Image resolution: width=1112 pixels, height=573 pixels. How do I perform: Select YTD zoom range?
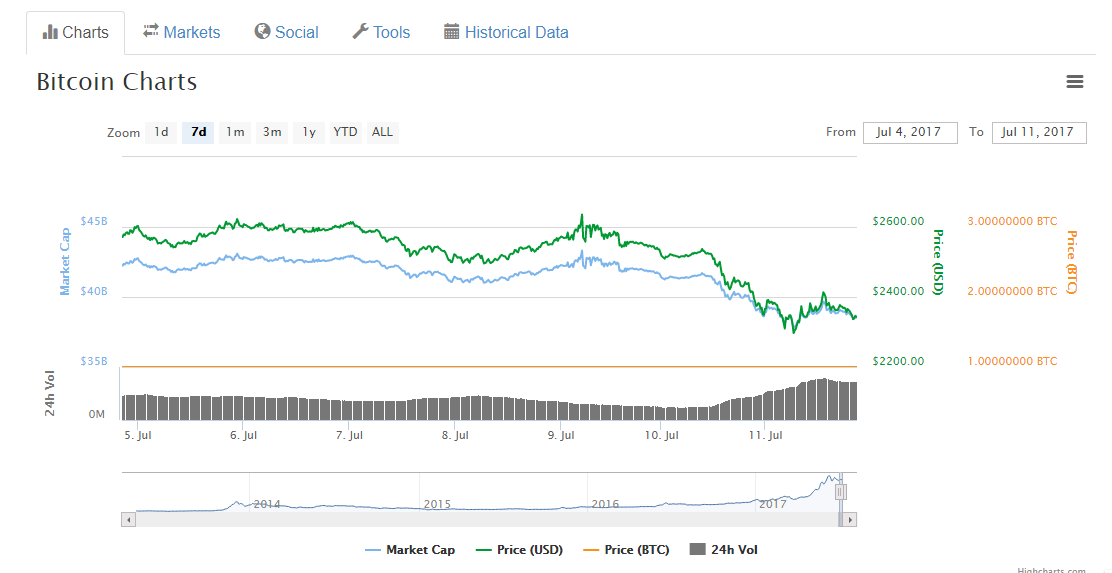346,133
